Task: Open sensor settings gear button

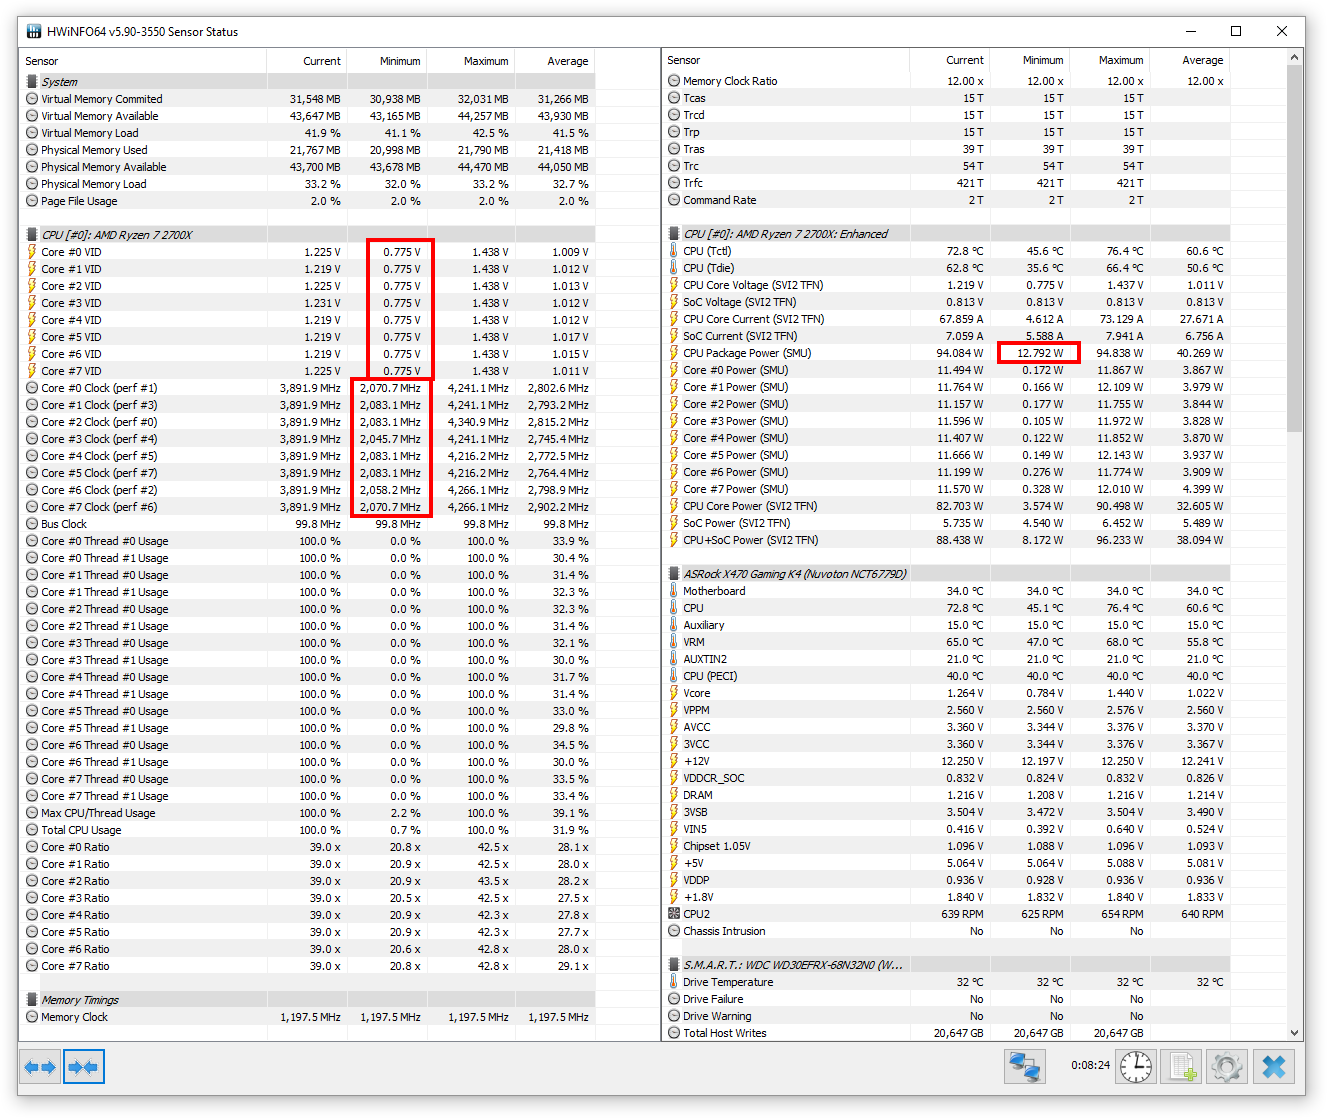Action: [1227, 1067]
